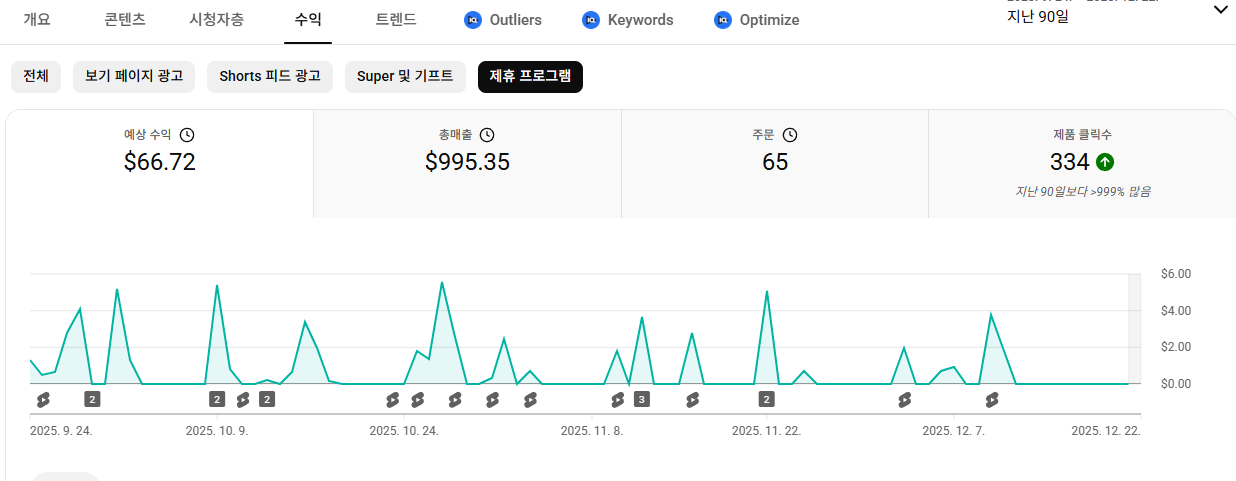Click the video marker labeled 3

[642, 400]
